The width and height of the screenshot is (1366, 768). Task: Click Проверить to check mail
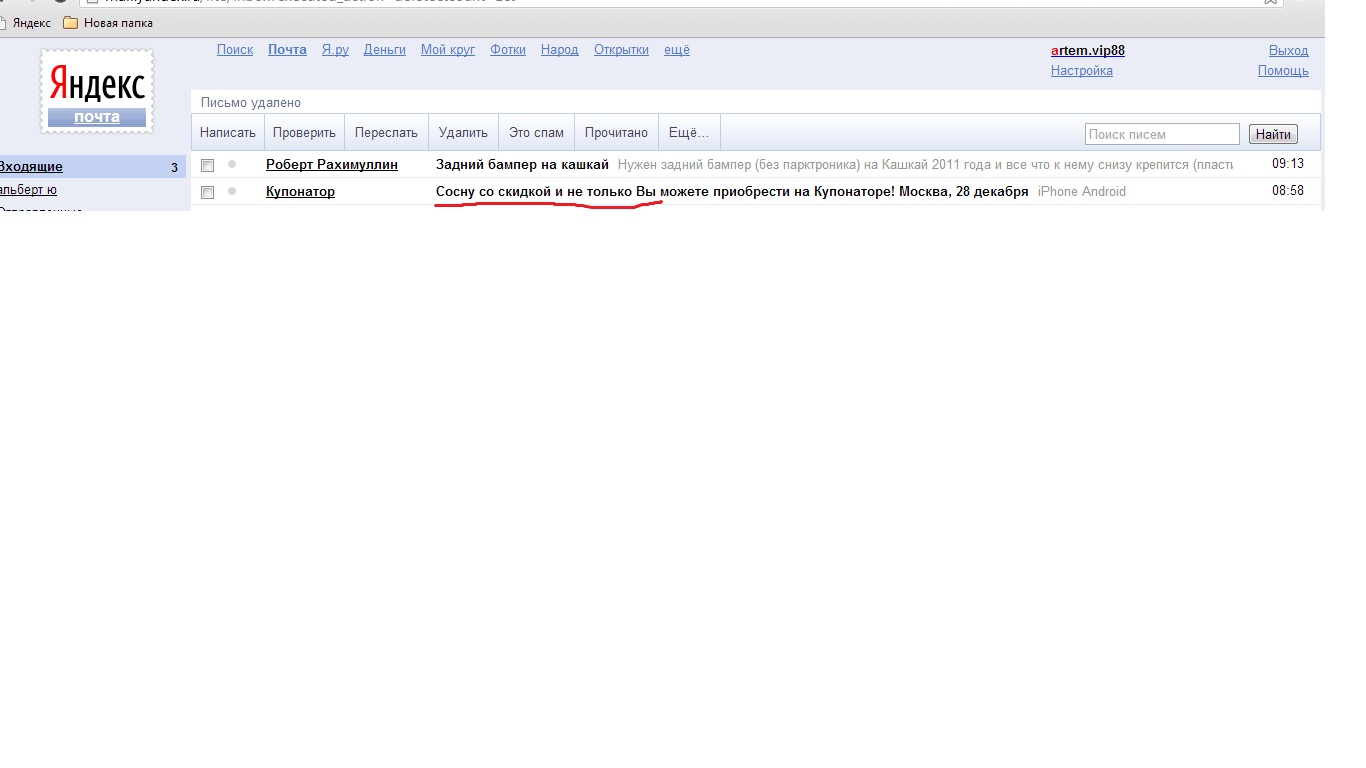(x=304, y=133)
